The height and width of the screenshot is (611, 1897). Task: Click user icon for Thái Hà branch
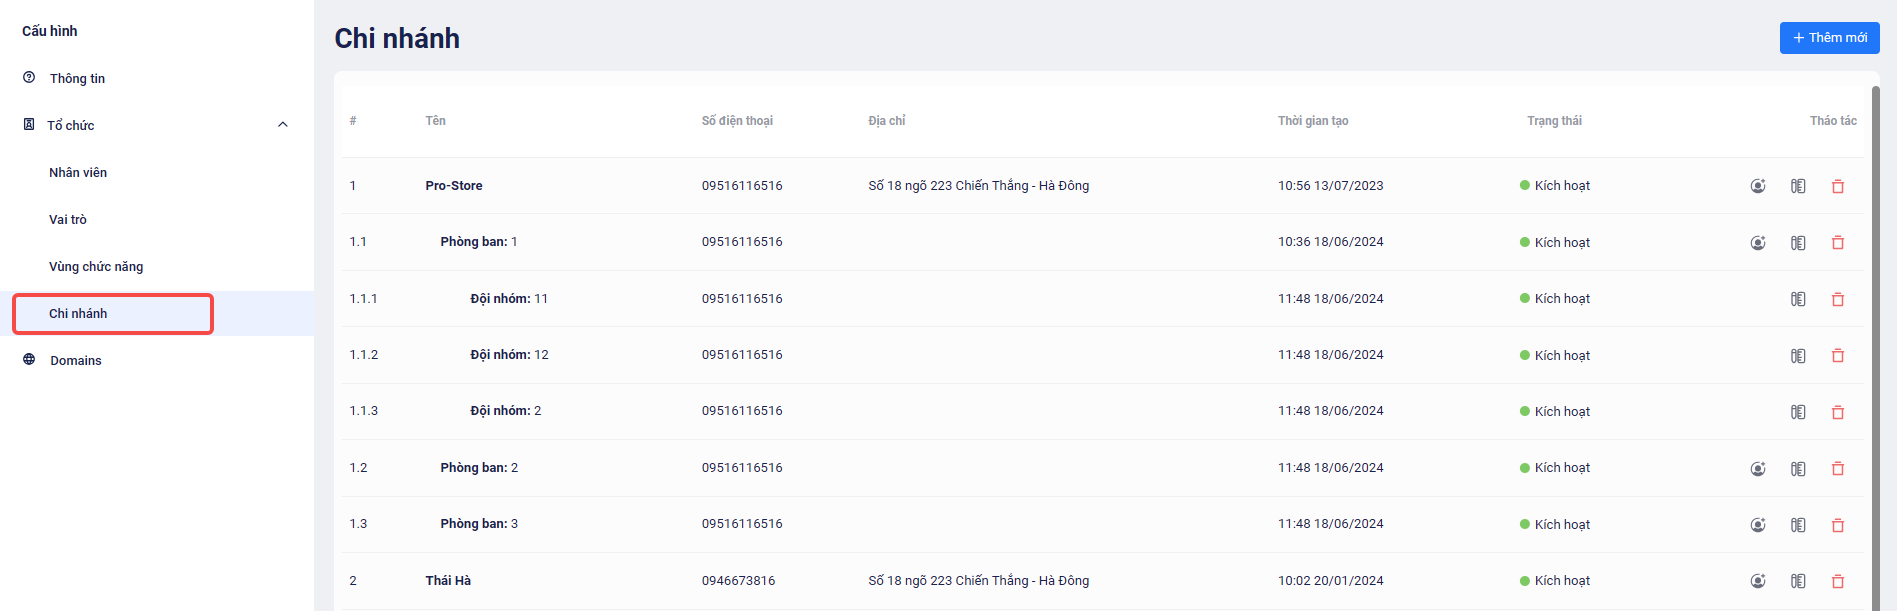pos(1757,581)
